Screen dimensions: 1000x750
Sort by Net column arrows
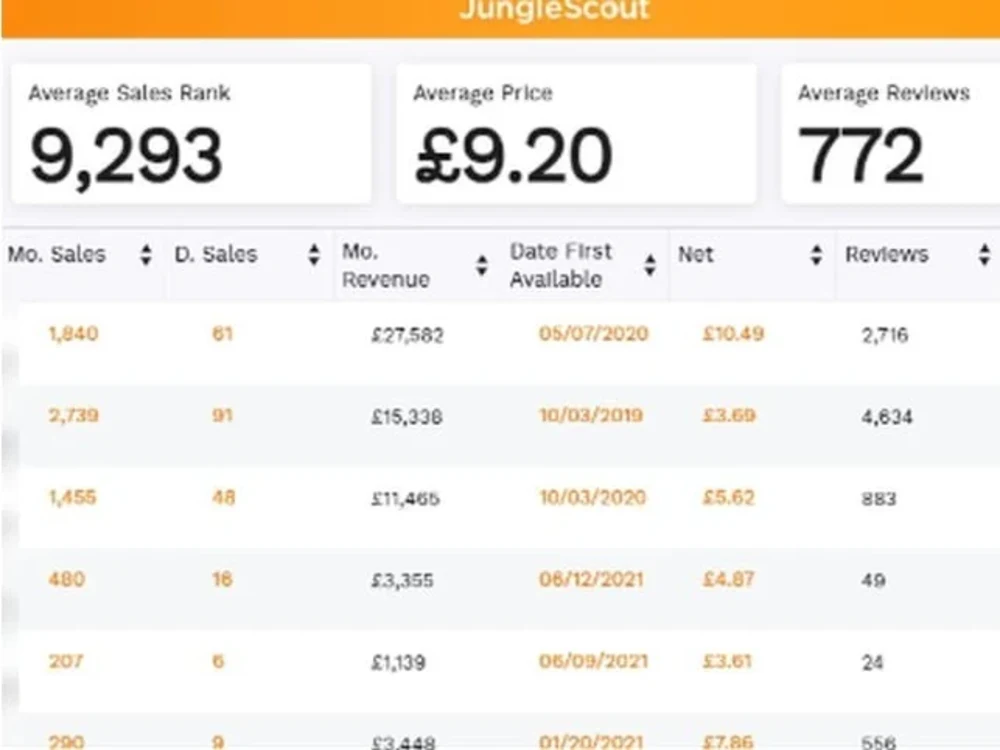[816, 254]
